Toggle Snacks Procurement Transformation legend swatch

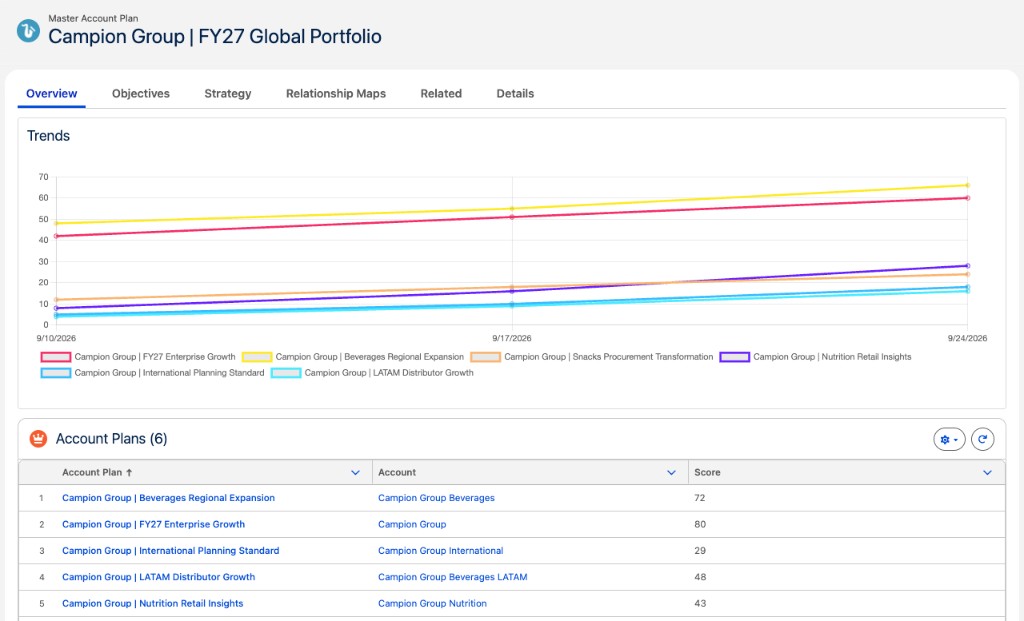coord(485,357)
